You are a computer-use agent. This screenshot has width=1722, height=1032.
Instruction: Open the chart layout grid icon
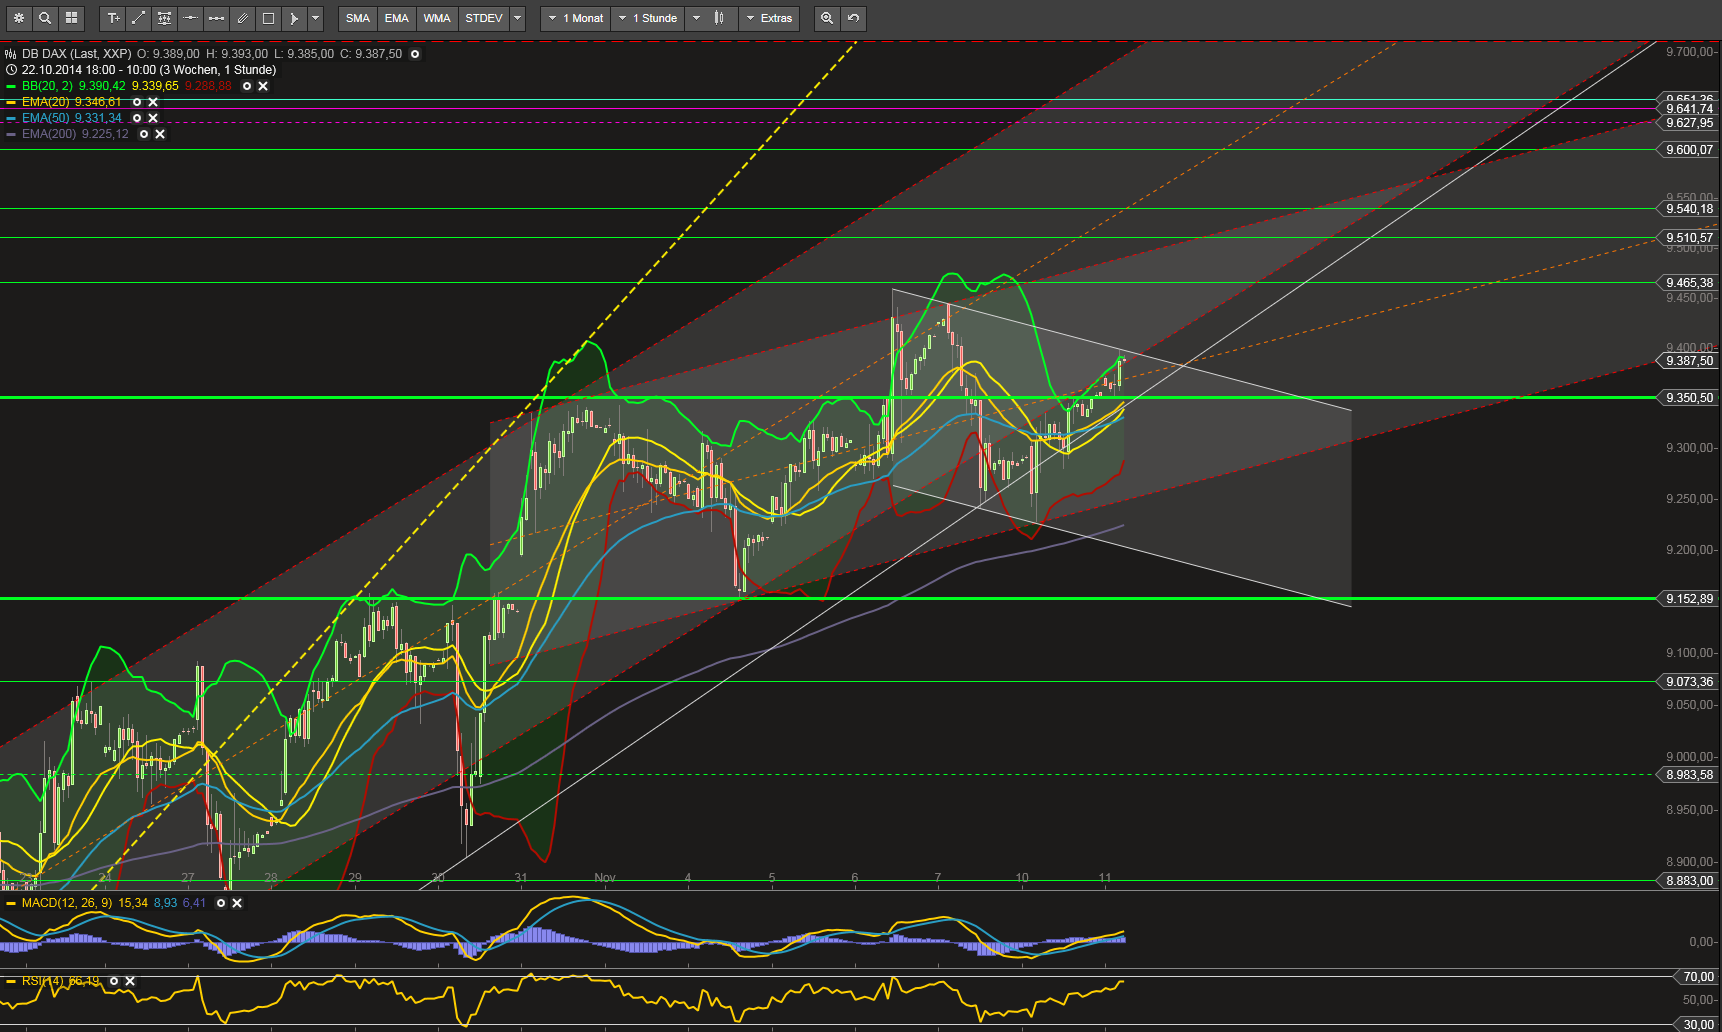[x=71, y=18]
